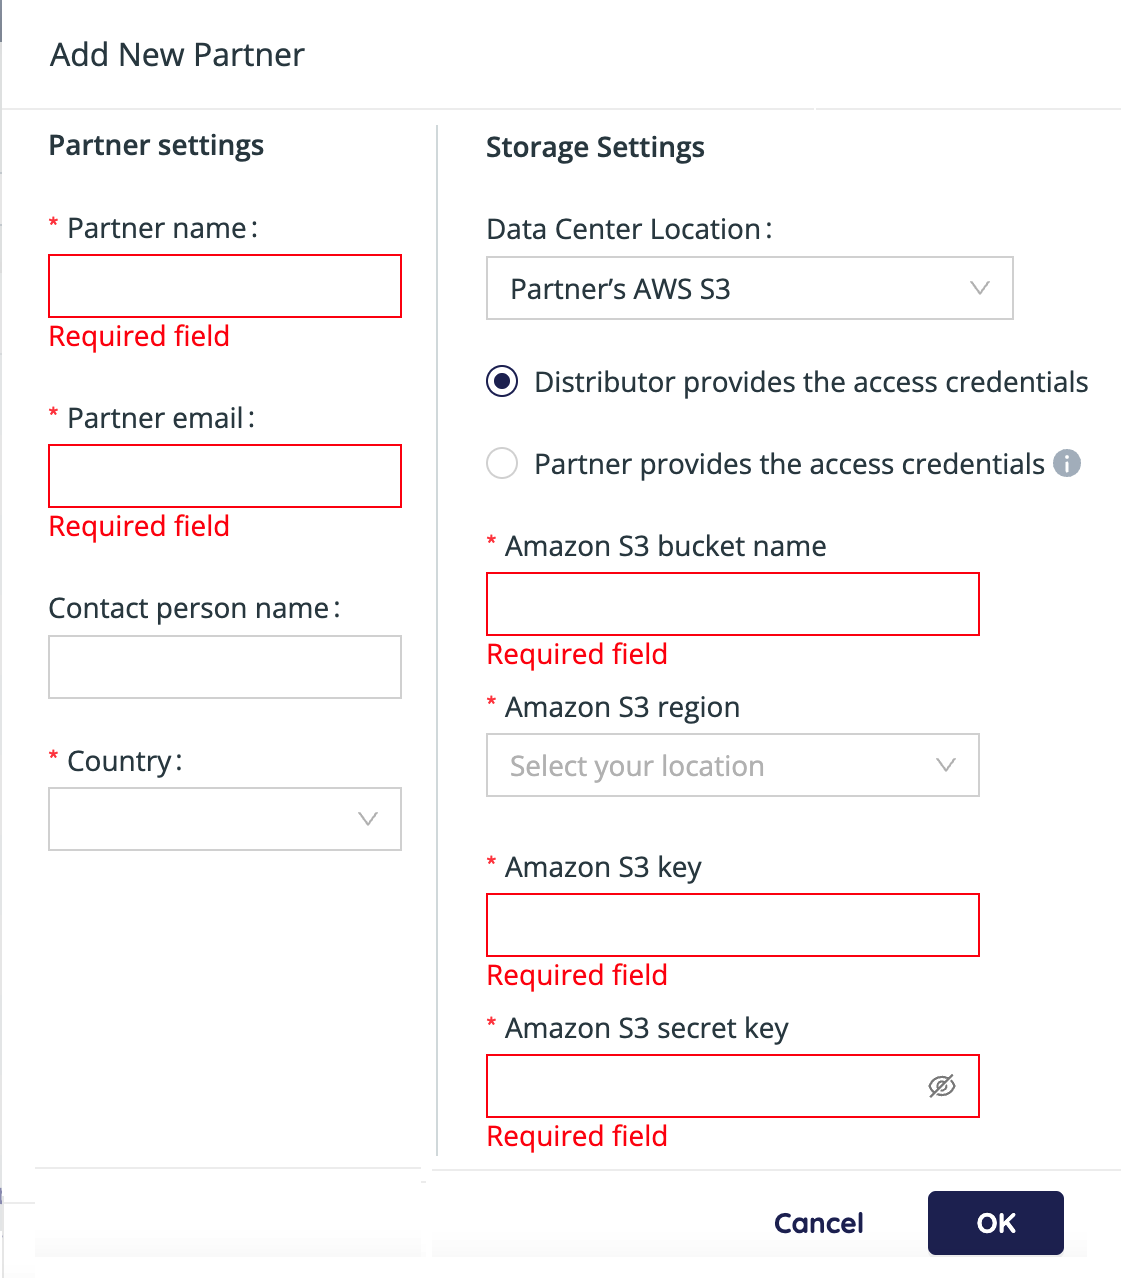Open the Country dropdown

pos(225,819)
